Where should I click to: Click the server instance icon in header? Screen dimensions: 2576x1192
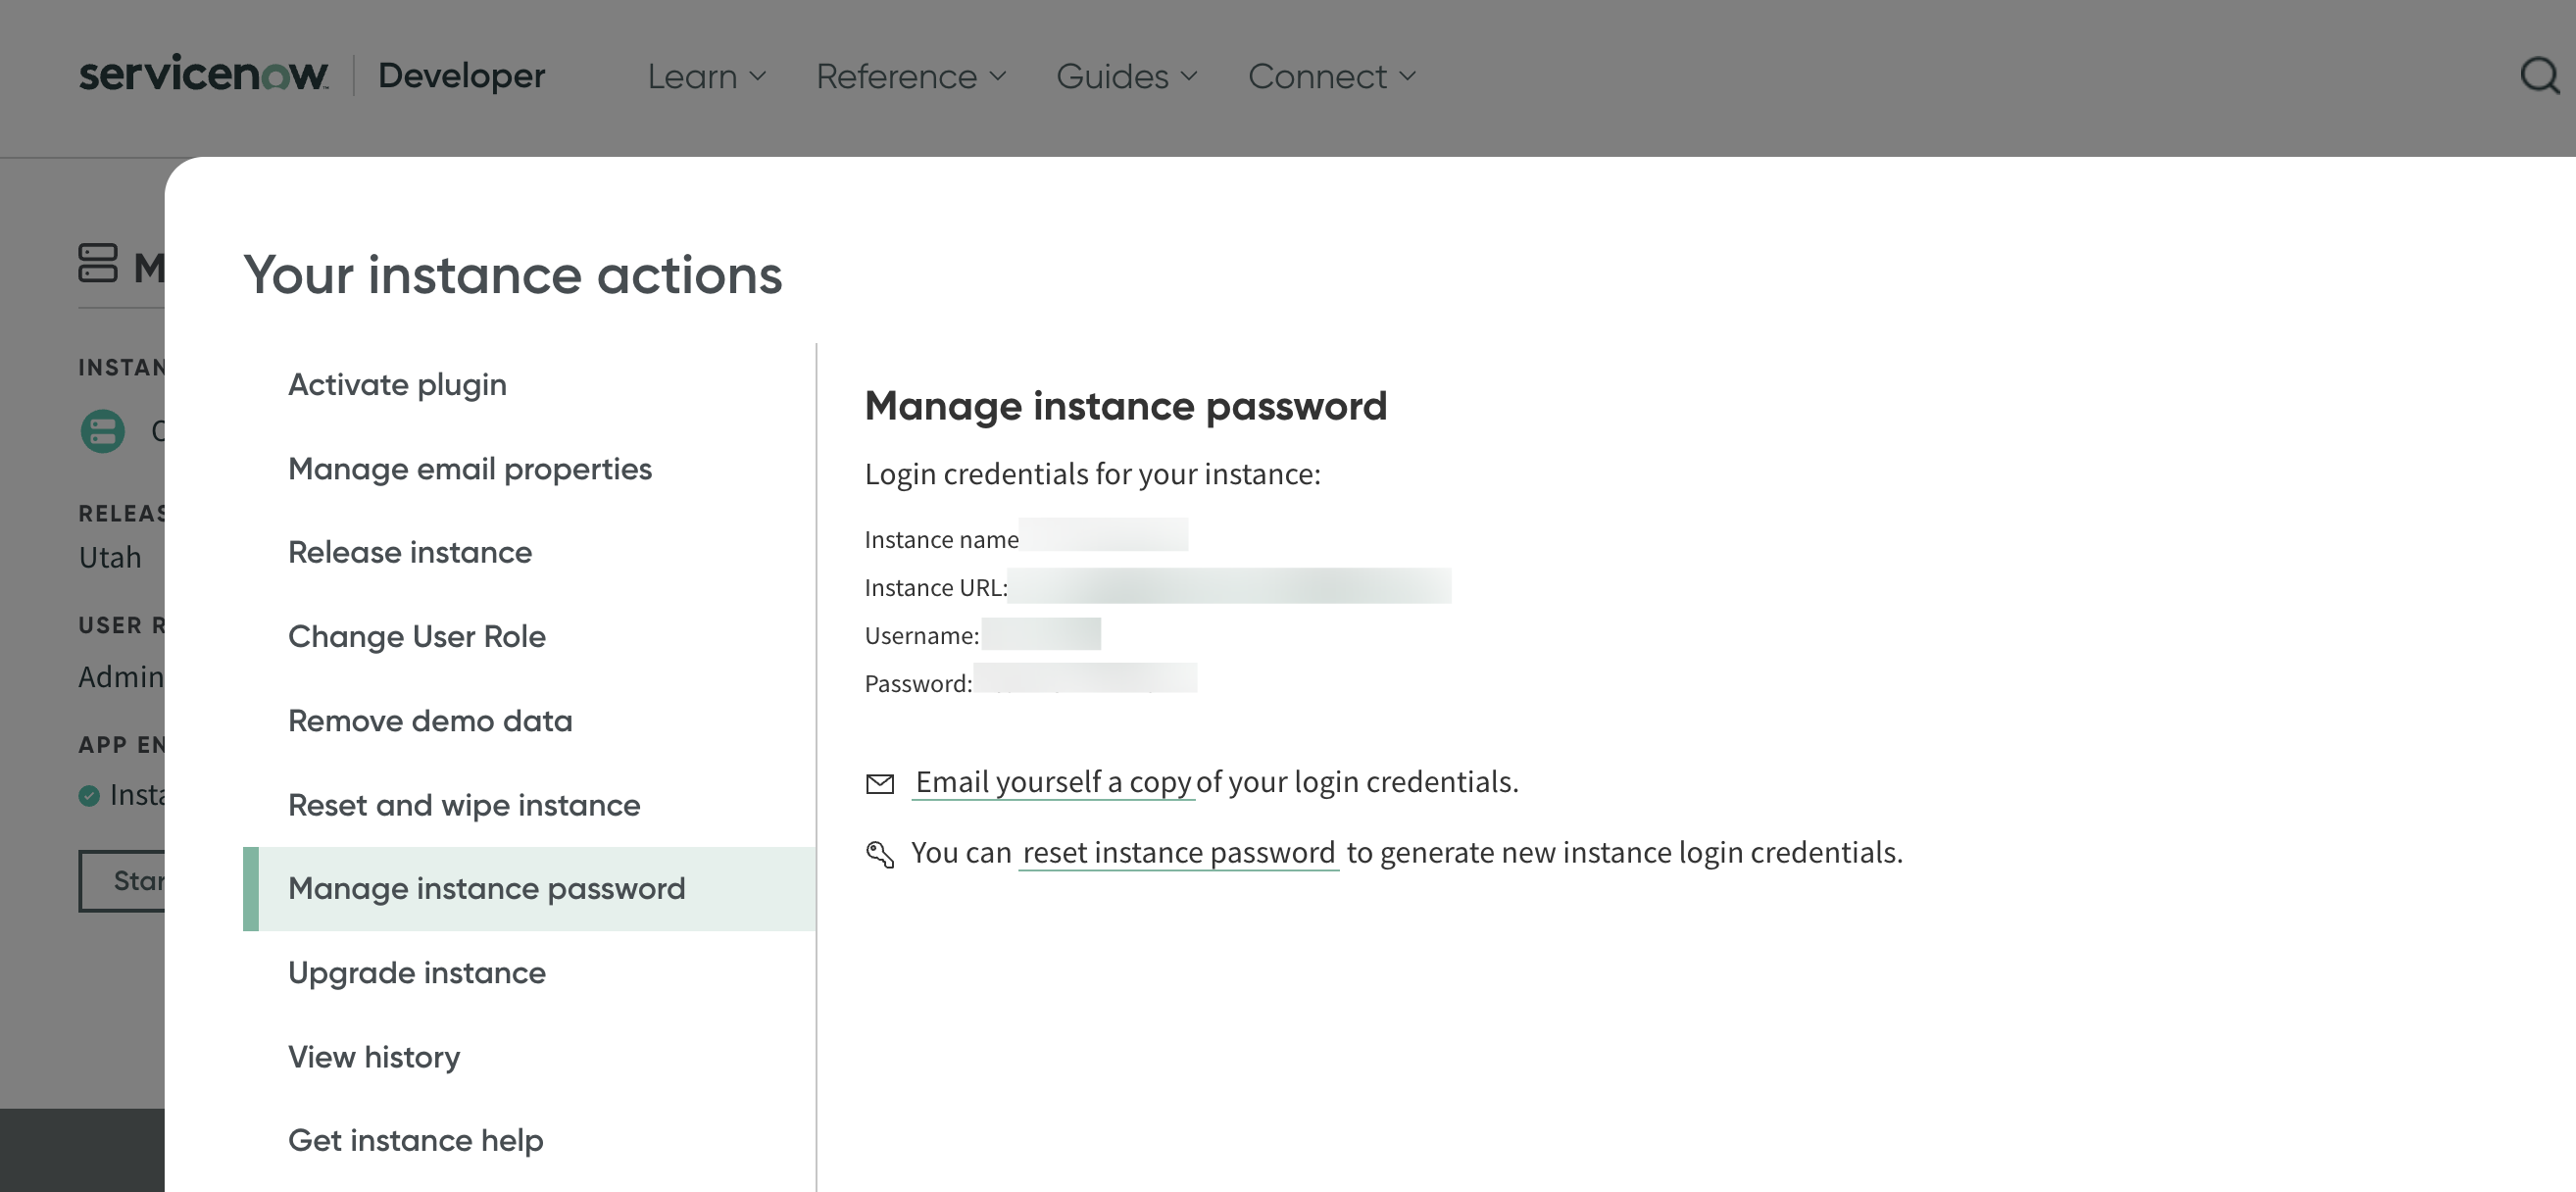(98, 264)
